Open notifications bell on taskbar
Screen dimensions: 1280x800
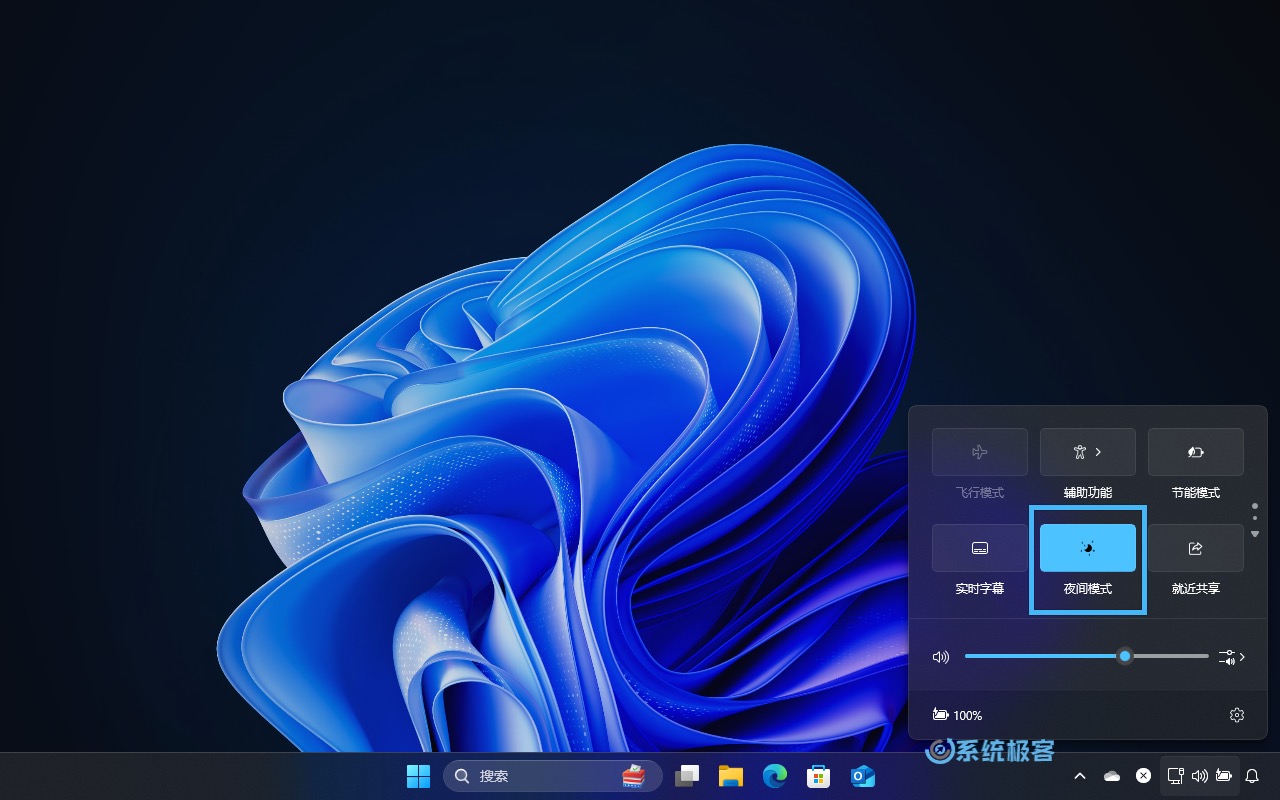(1252, 776)
